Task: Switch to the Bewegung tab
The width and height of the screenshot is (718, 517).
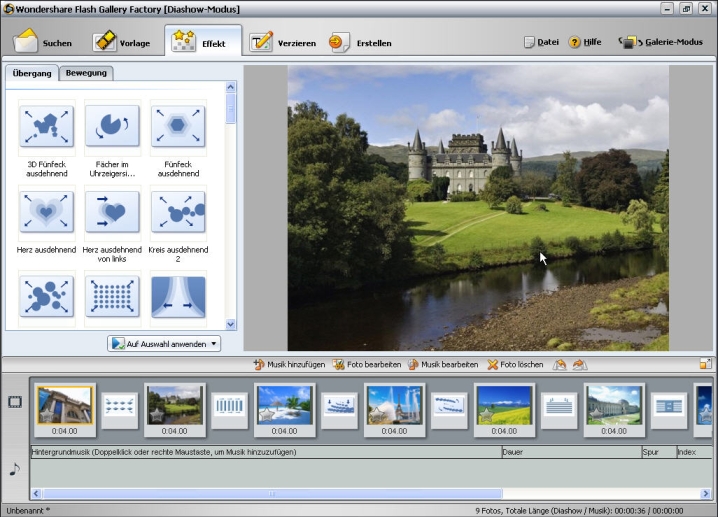Action: 87,73
